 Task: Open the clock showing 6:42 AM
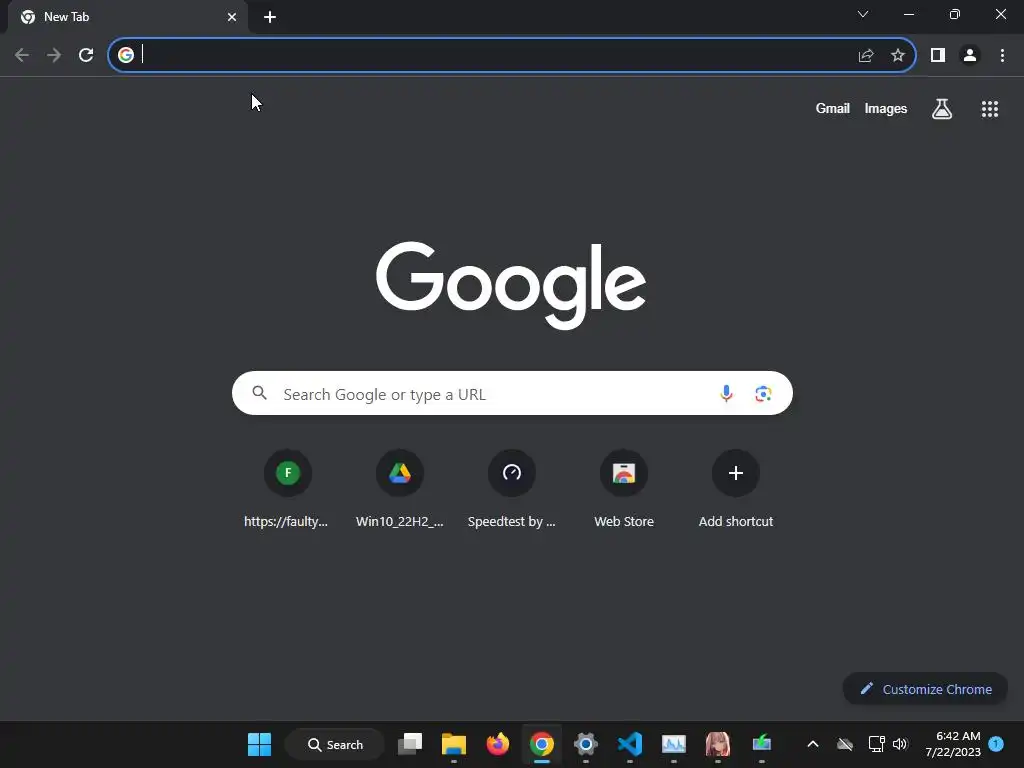pos(953,744)
